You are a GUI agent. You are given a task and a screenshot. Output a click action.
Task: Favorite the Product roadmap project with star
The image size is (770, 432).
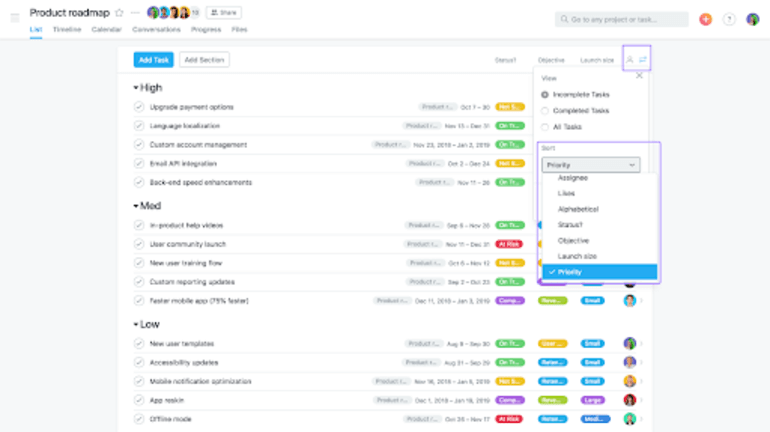[x=119, y=13]
